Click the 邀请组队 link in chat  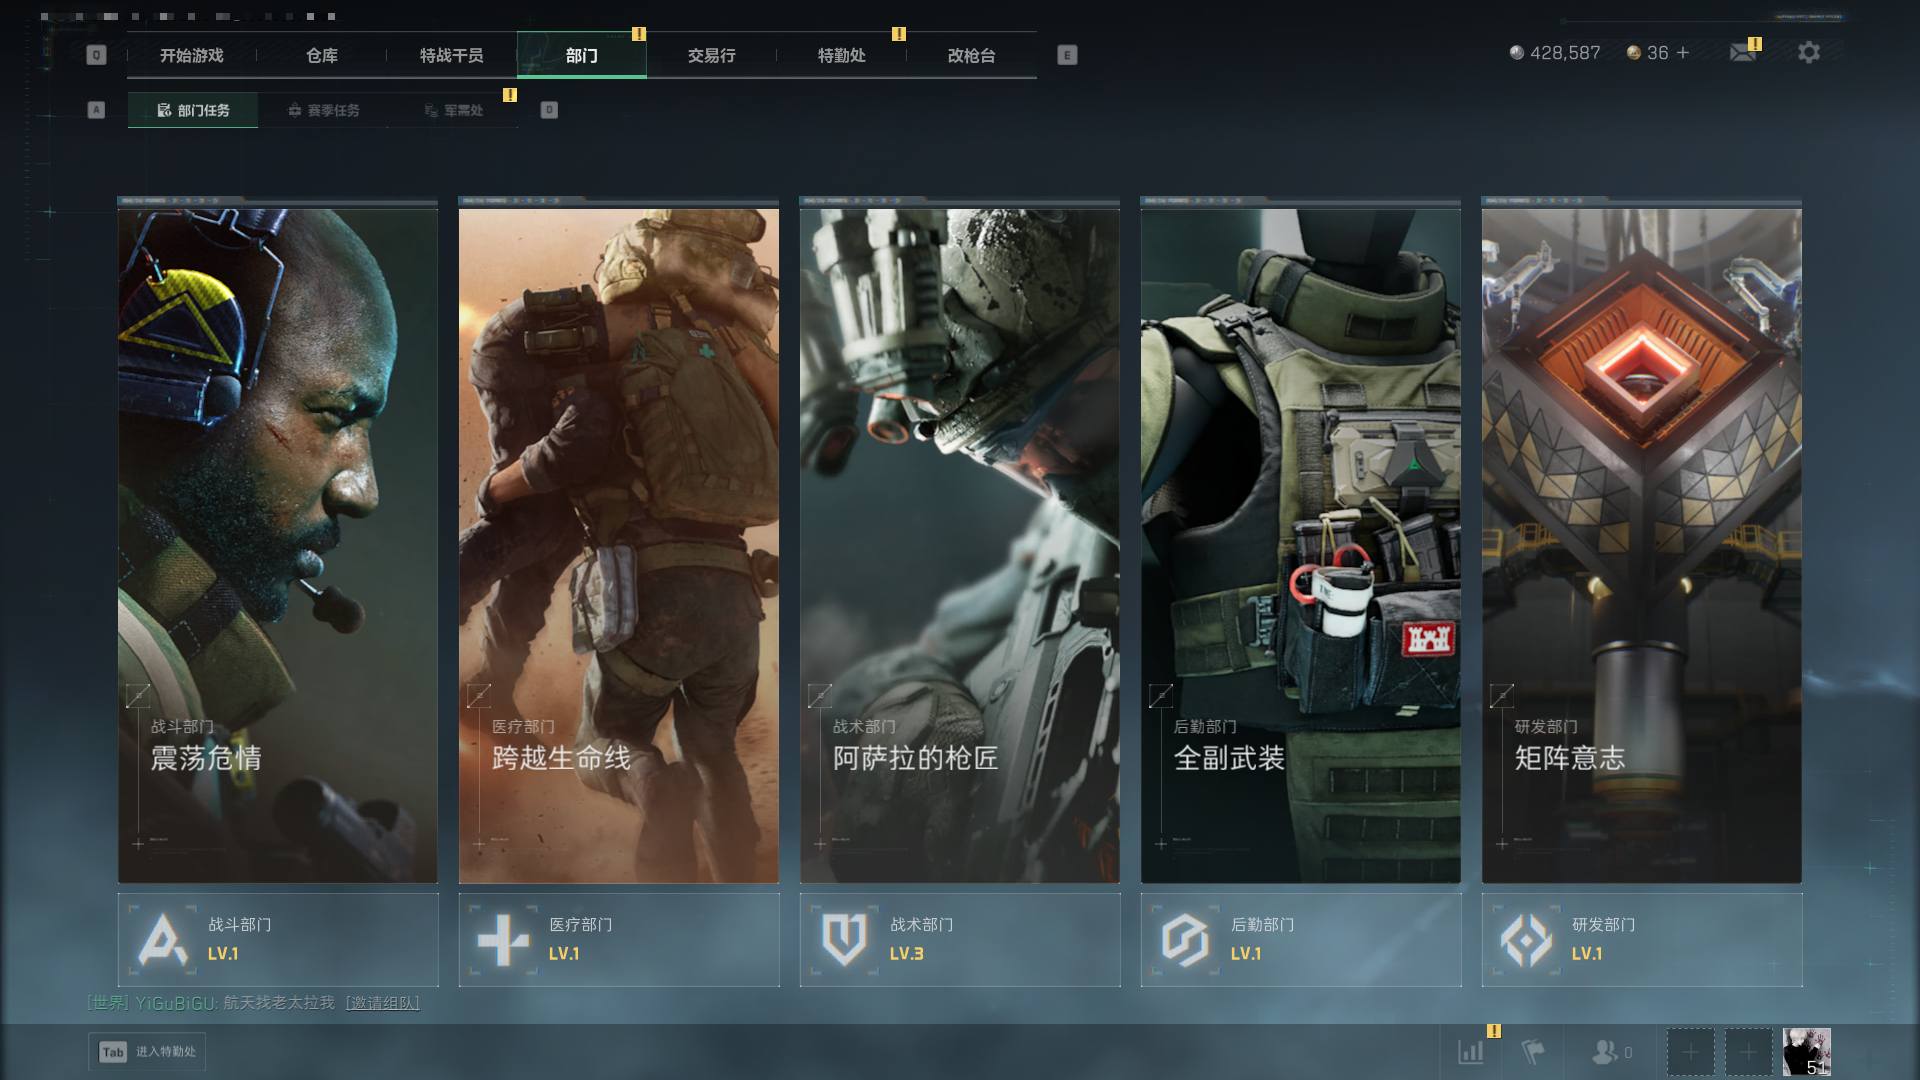tap(383, 1002)
